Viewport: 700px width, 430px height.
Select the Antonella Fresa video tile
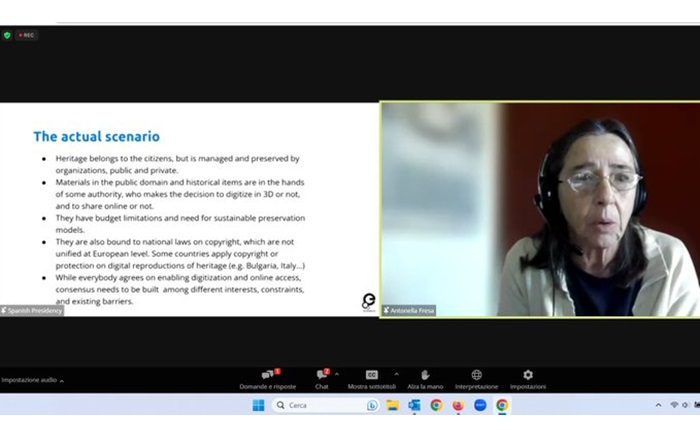pyautogui.click(x=540, y=209)
